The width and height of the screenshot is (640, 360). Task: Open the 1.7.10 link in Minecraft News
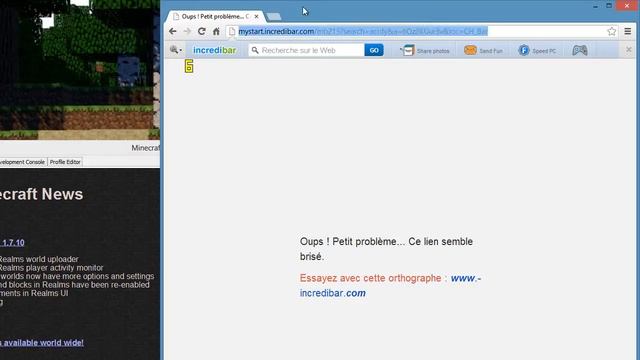coord(12,242)
